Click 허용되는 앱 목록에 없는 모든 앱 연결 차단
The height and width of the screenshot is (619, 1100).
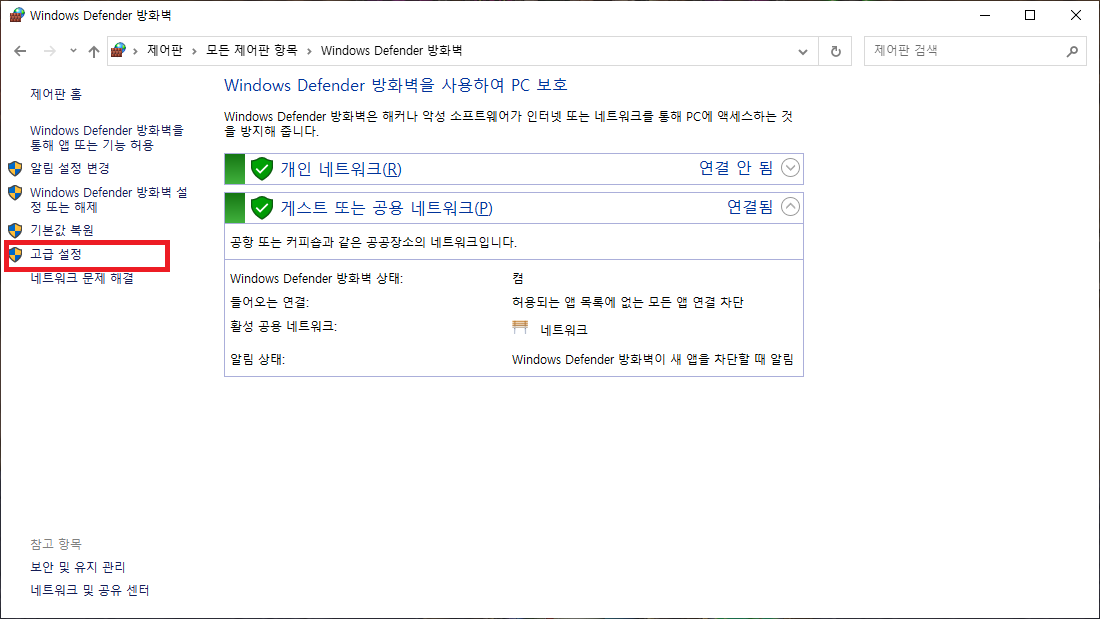[628, 302]
